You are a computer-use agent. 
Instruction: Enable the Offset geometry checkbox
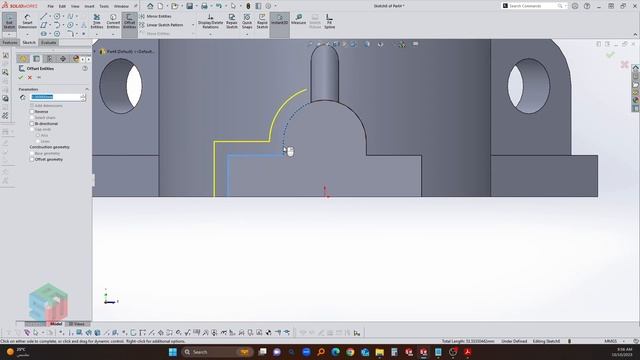pos(32,160)
